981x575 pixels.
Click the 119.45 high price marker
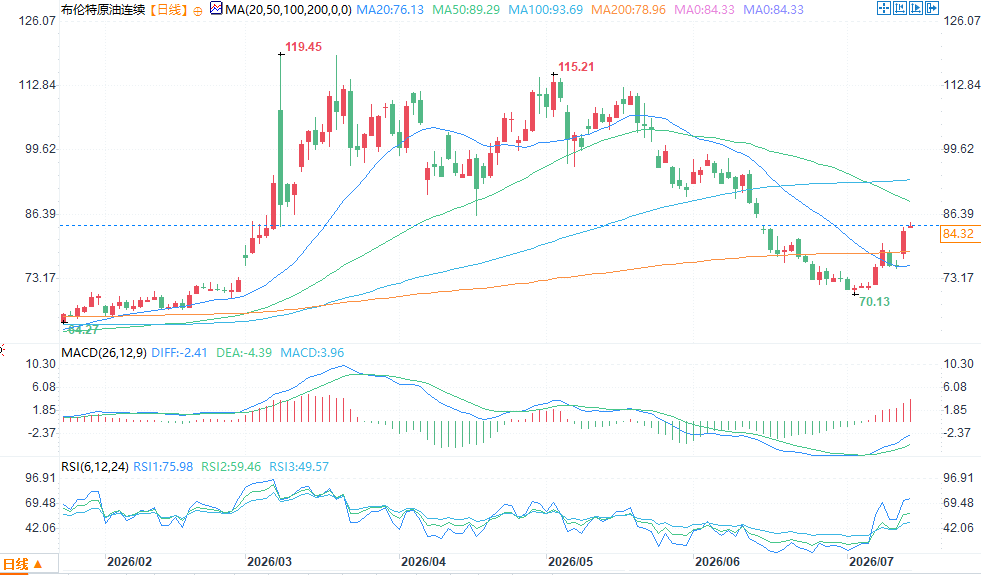click(x=303, y=47)
